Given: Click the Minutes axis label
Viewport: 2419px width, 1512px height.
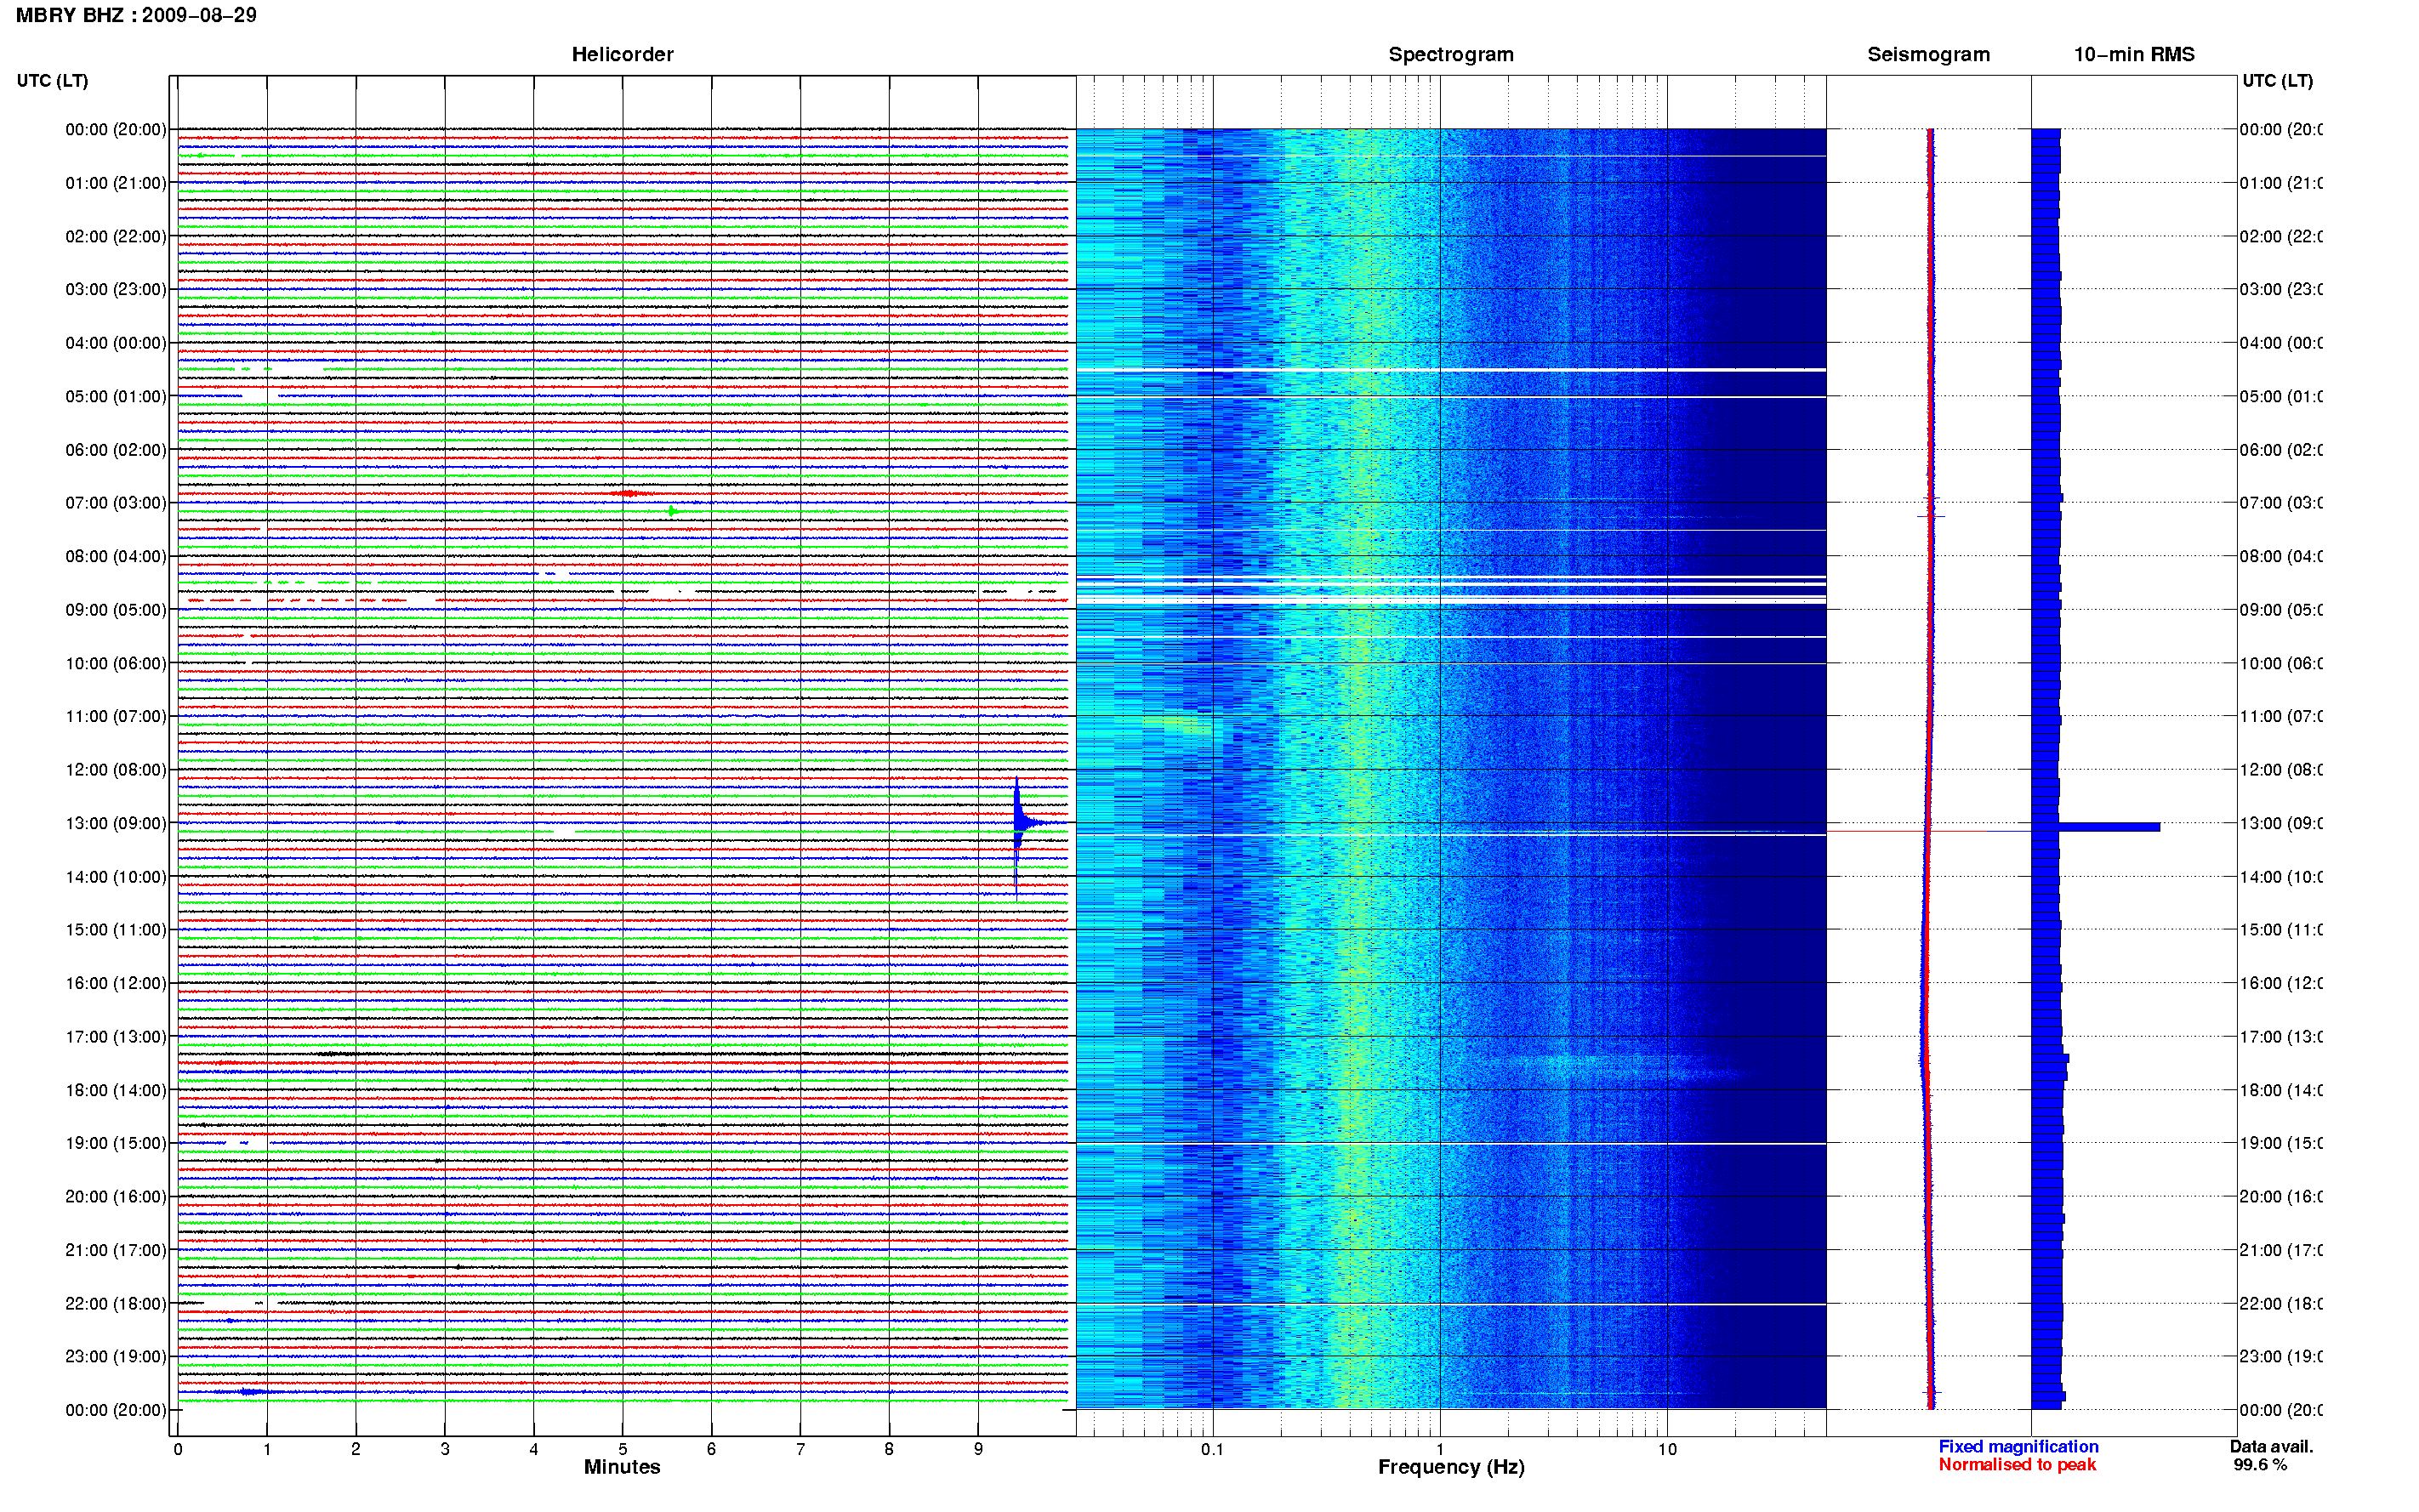Looking at the screenshot, I should pyautogui.click(x=622, y=1467).
